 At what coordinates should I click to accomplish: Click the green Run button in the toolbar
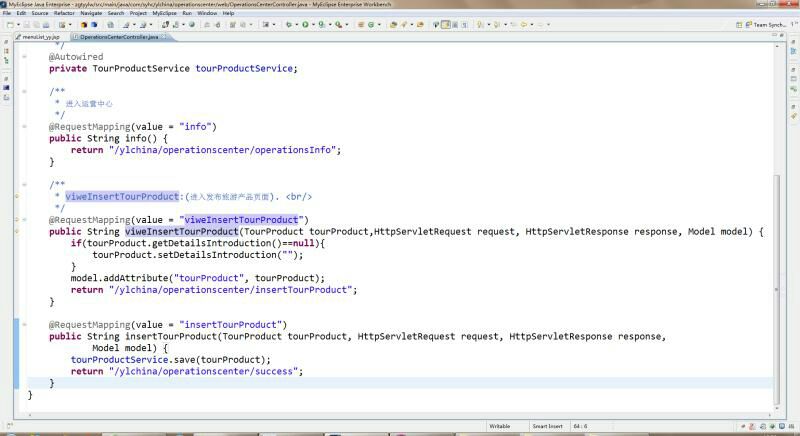(307, 24)
